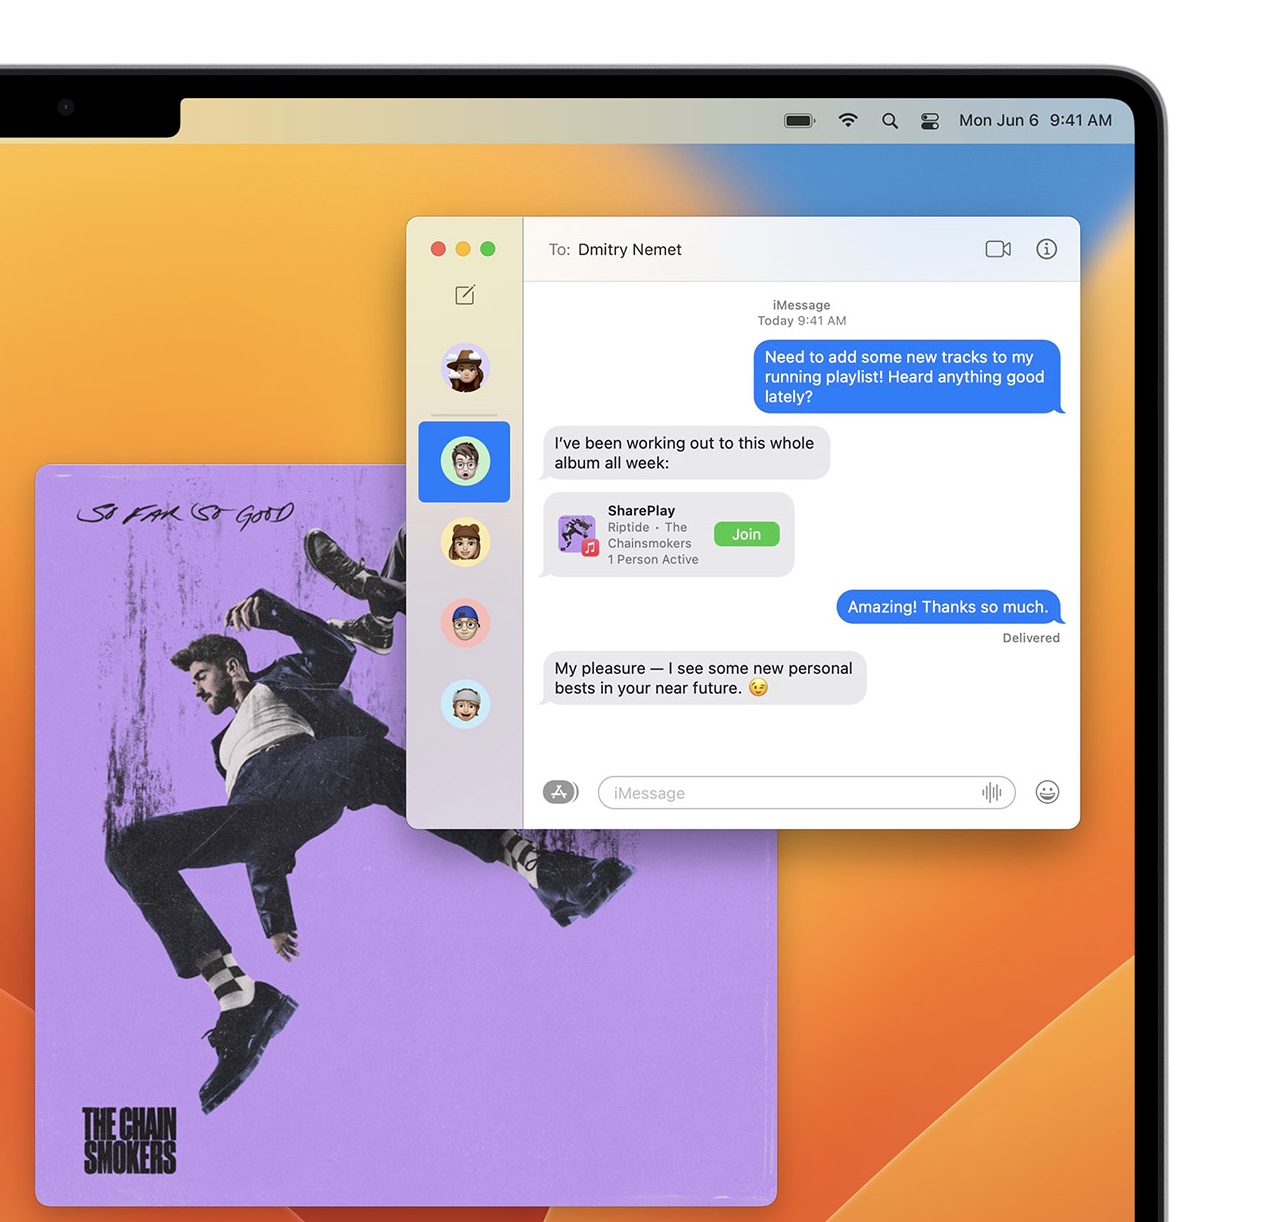Start a FaceTime video call with Dmitry

pyautogui.click(x=998, y=249)
